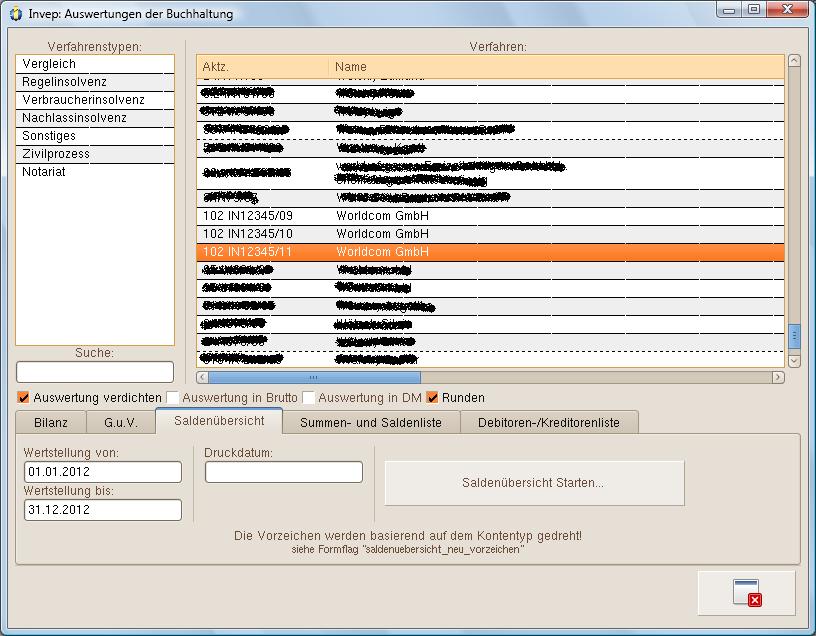Select Verbraucherinsolvenz procedure type

[95, 100]
